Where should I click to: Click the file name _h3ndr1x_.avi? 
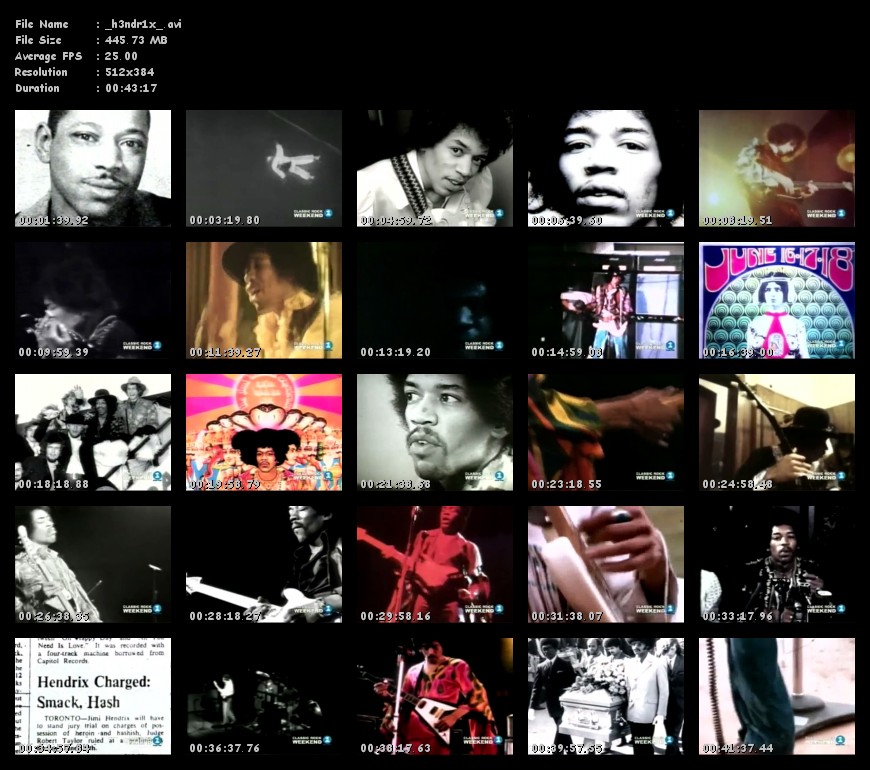pos(143,24)
